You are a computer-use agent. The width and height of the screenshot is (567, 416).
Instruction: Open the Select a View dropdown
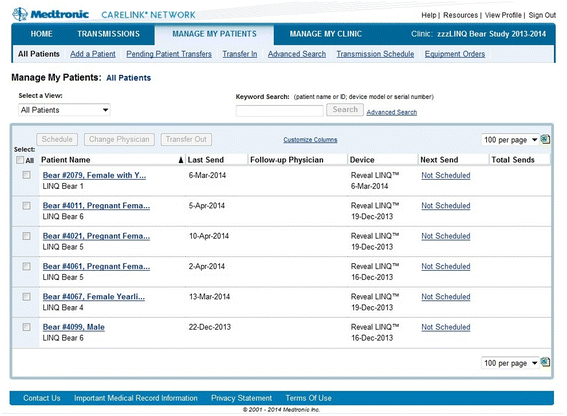pyautogui.click(x=64, y=110)
